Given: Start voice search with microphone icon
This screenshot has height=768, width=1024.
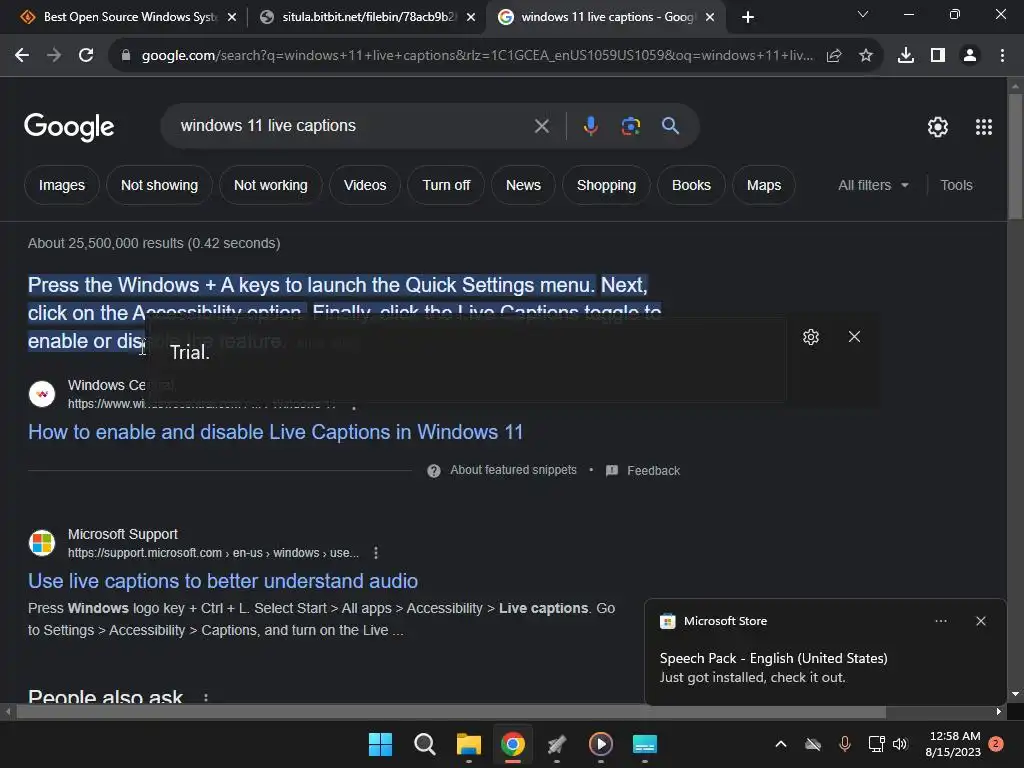Looking at the screenshot, I should (590, 126).
